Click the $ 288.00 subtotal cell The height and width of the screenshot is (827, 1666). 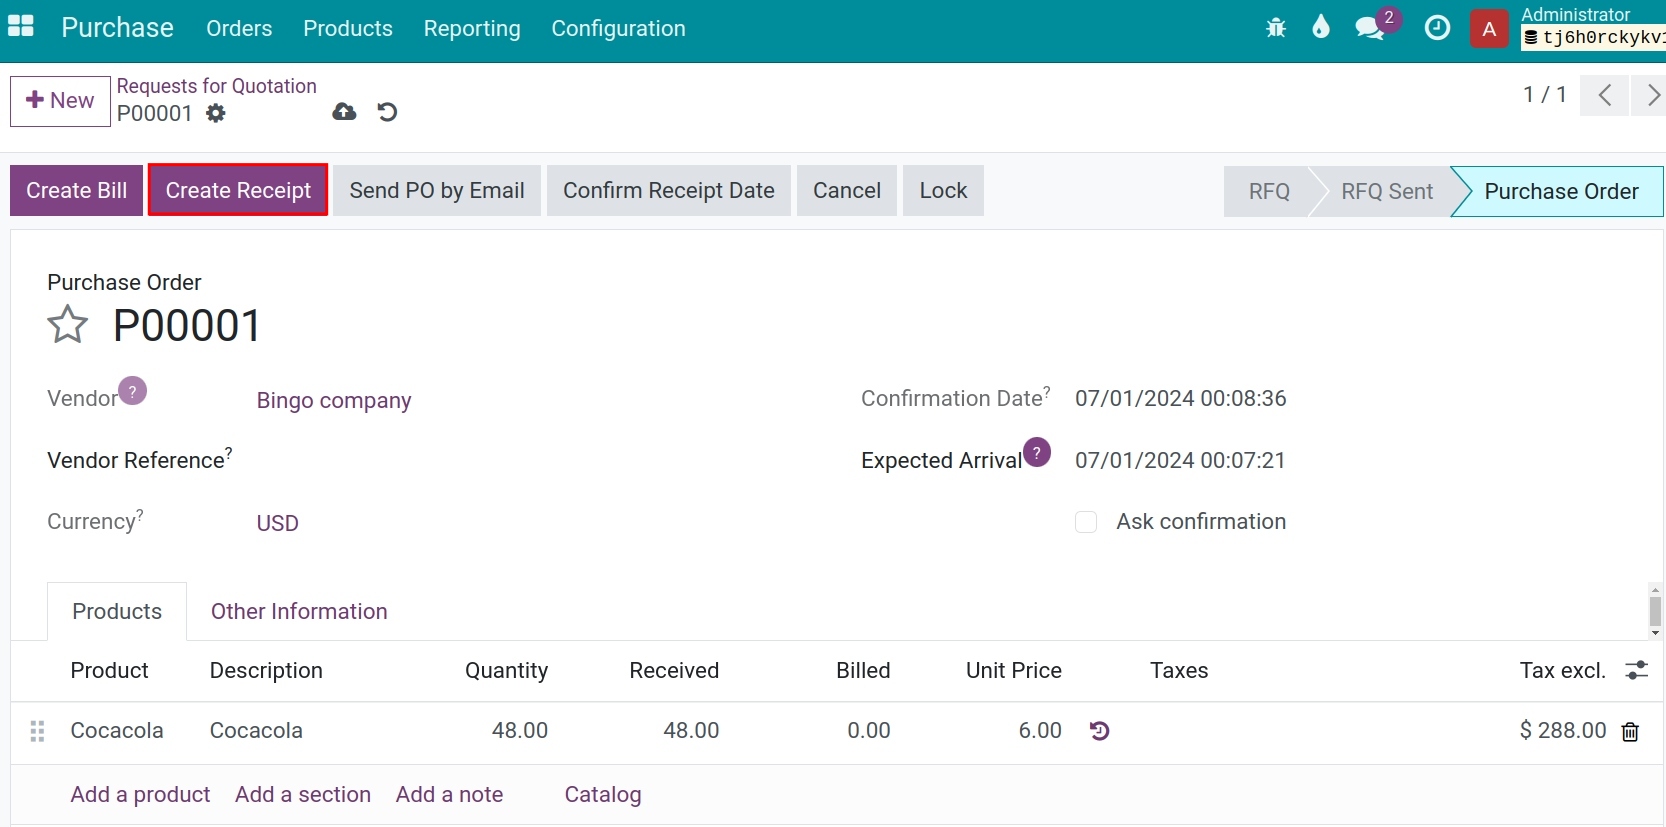pos(1563,730)
